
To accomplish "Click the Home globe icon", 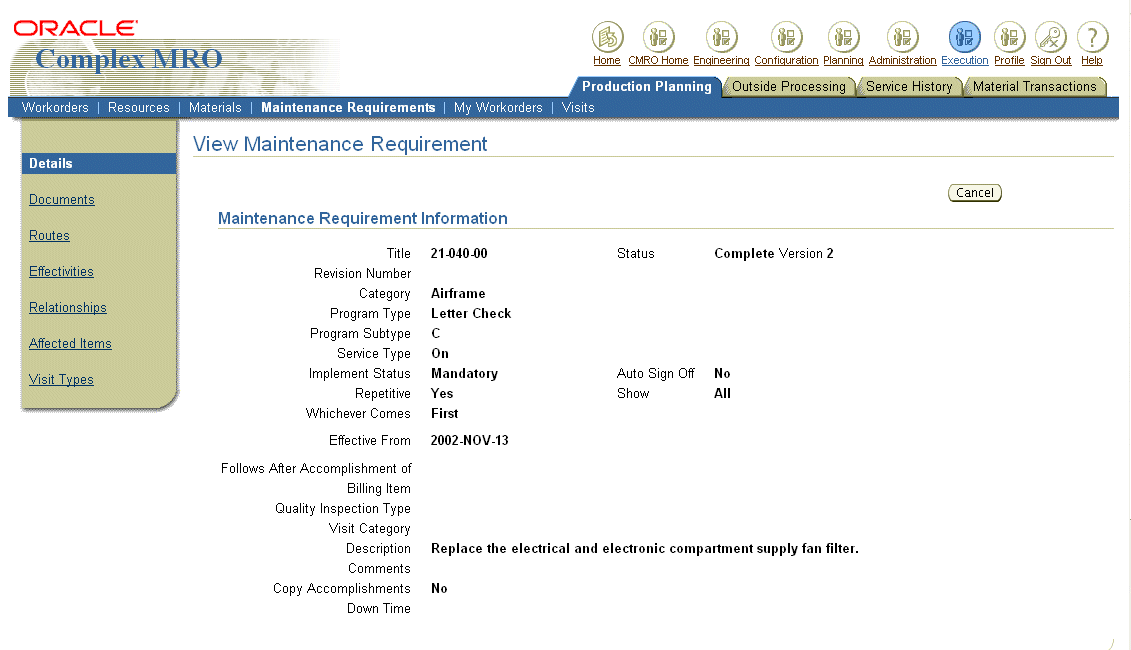I will click(607, 37).
